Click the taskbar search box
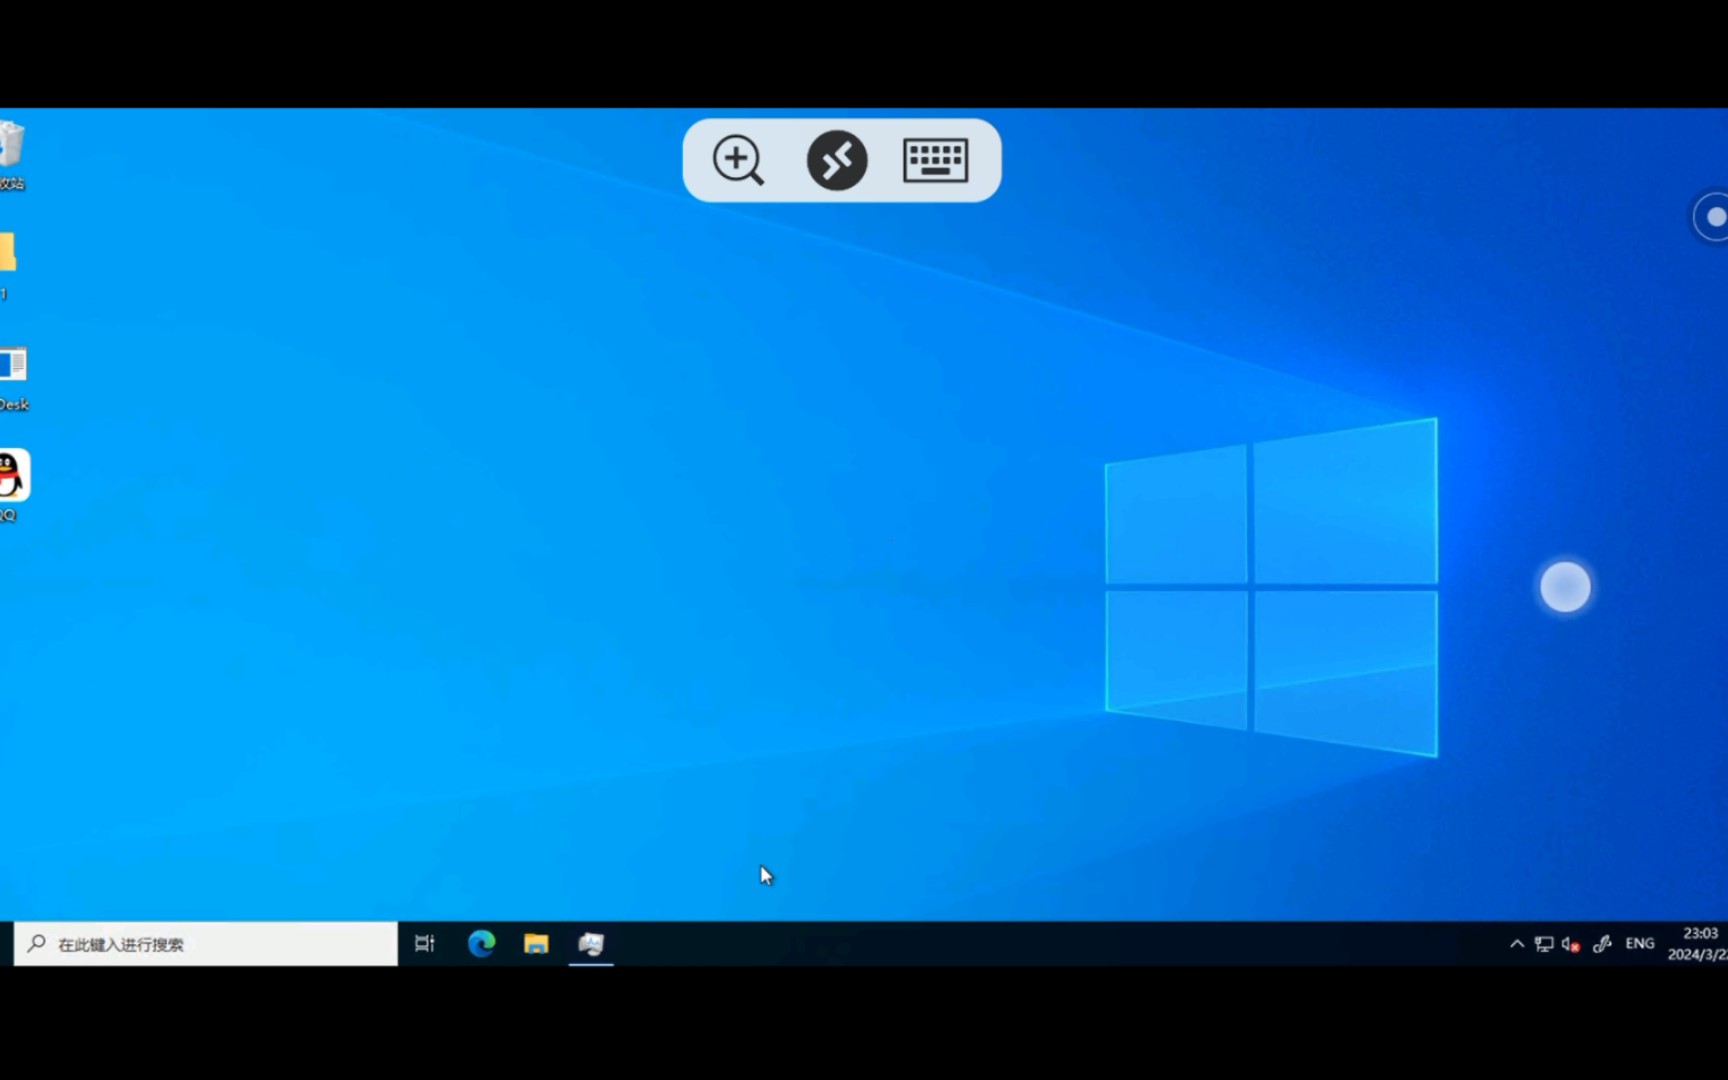Image resolution: width=1728 pixels, height=1080 pixels. click(x=206, y=944)
